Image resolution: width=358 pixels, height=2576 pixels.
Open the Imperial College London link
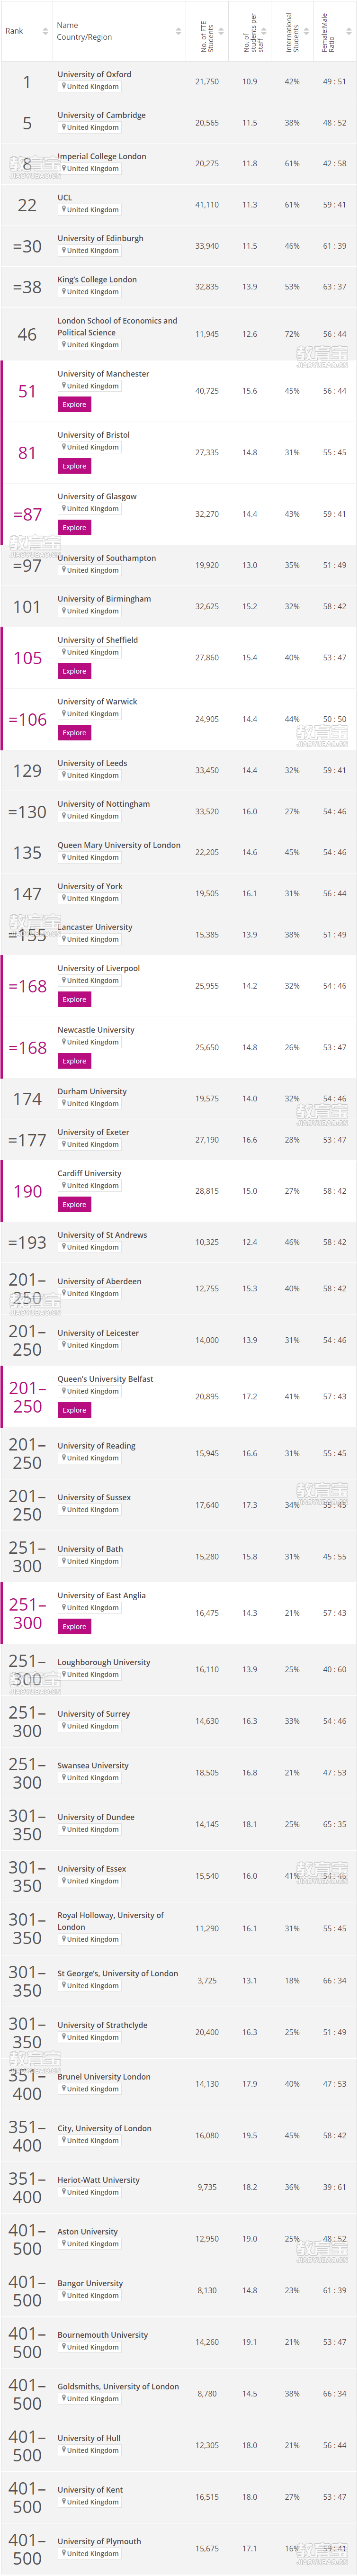tap(101, 156)
